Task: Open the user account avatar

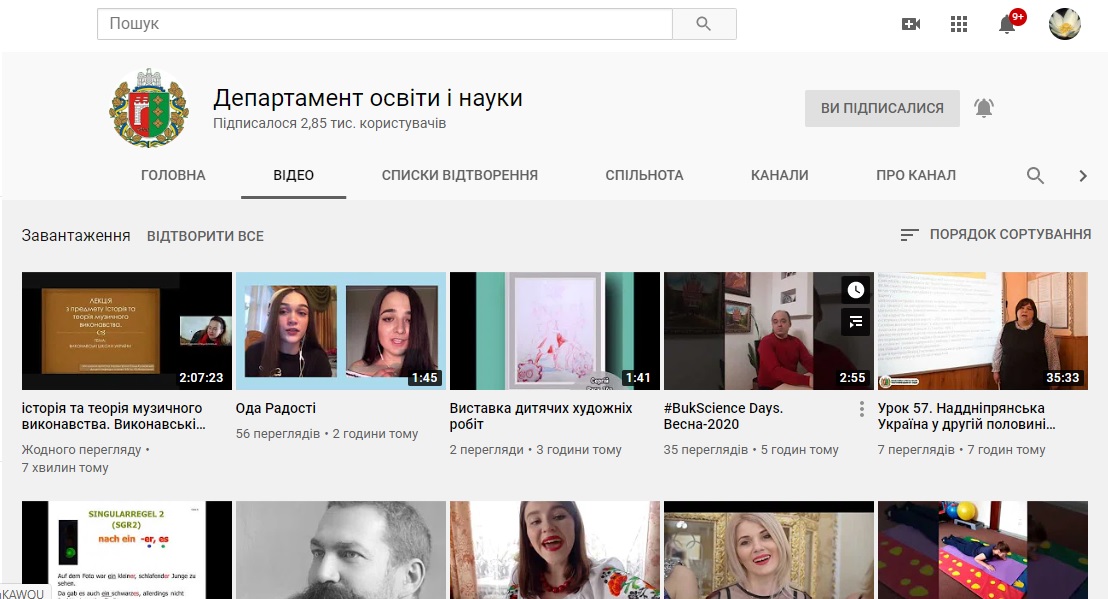Action: tap(1064, 24)
